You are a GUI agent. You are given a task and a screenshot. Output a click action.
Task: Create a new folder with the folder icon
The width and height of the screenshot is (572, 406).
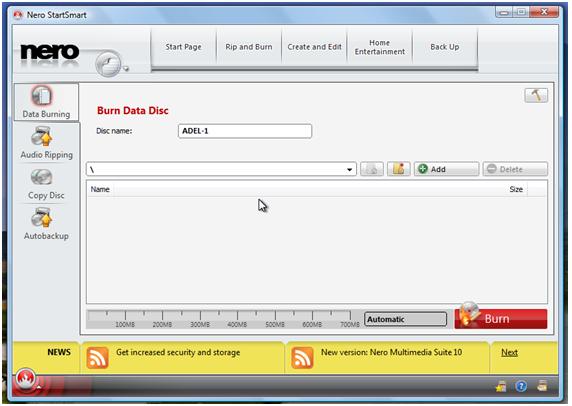pyautogui.click(x=399, y=169)
